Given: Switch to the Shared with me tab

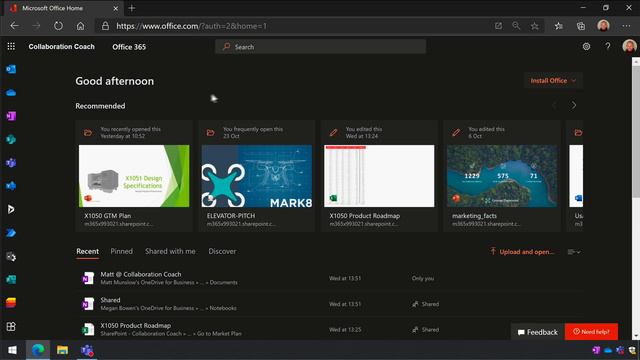Looking at the screenshot, I should point(170,251).
